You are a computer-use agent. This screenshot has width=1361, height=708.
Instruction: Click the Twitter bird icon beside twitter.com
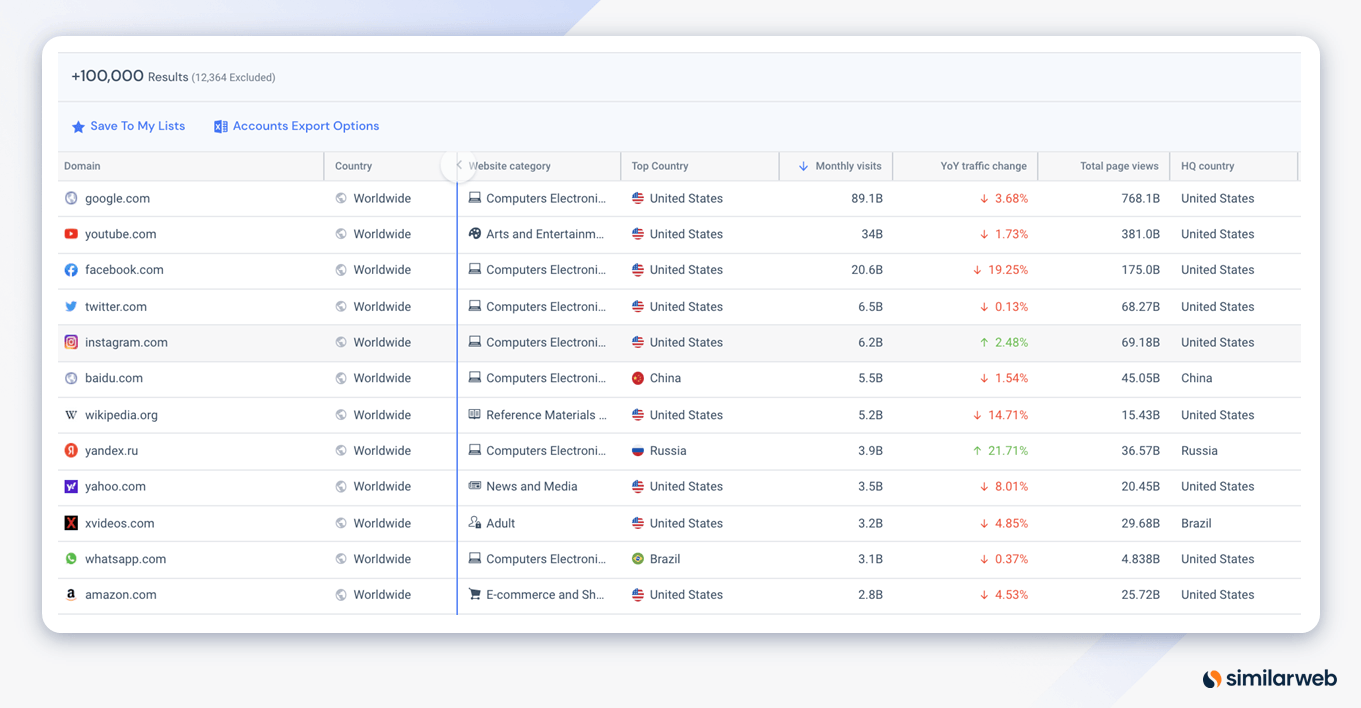coord(70,306)
